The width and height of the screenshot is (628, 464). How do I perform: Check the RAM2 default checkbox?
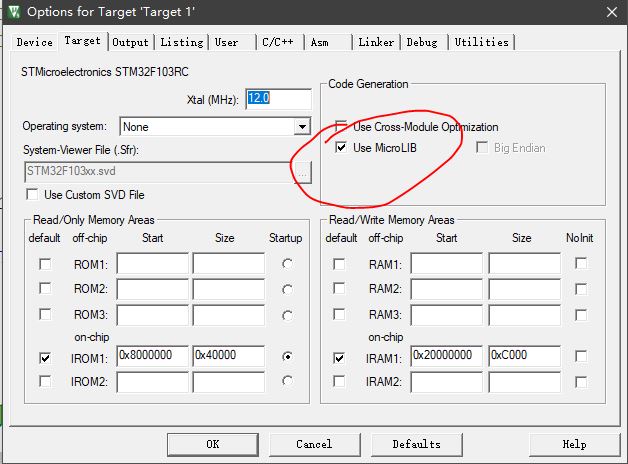[339, 288]
